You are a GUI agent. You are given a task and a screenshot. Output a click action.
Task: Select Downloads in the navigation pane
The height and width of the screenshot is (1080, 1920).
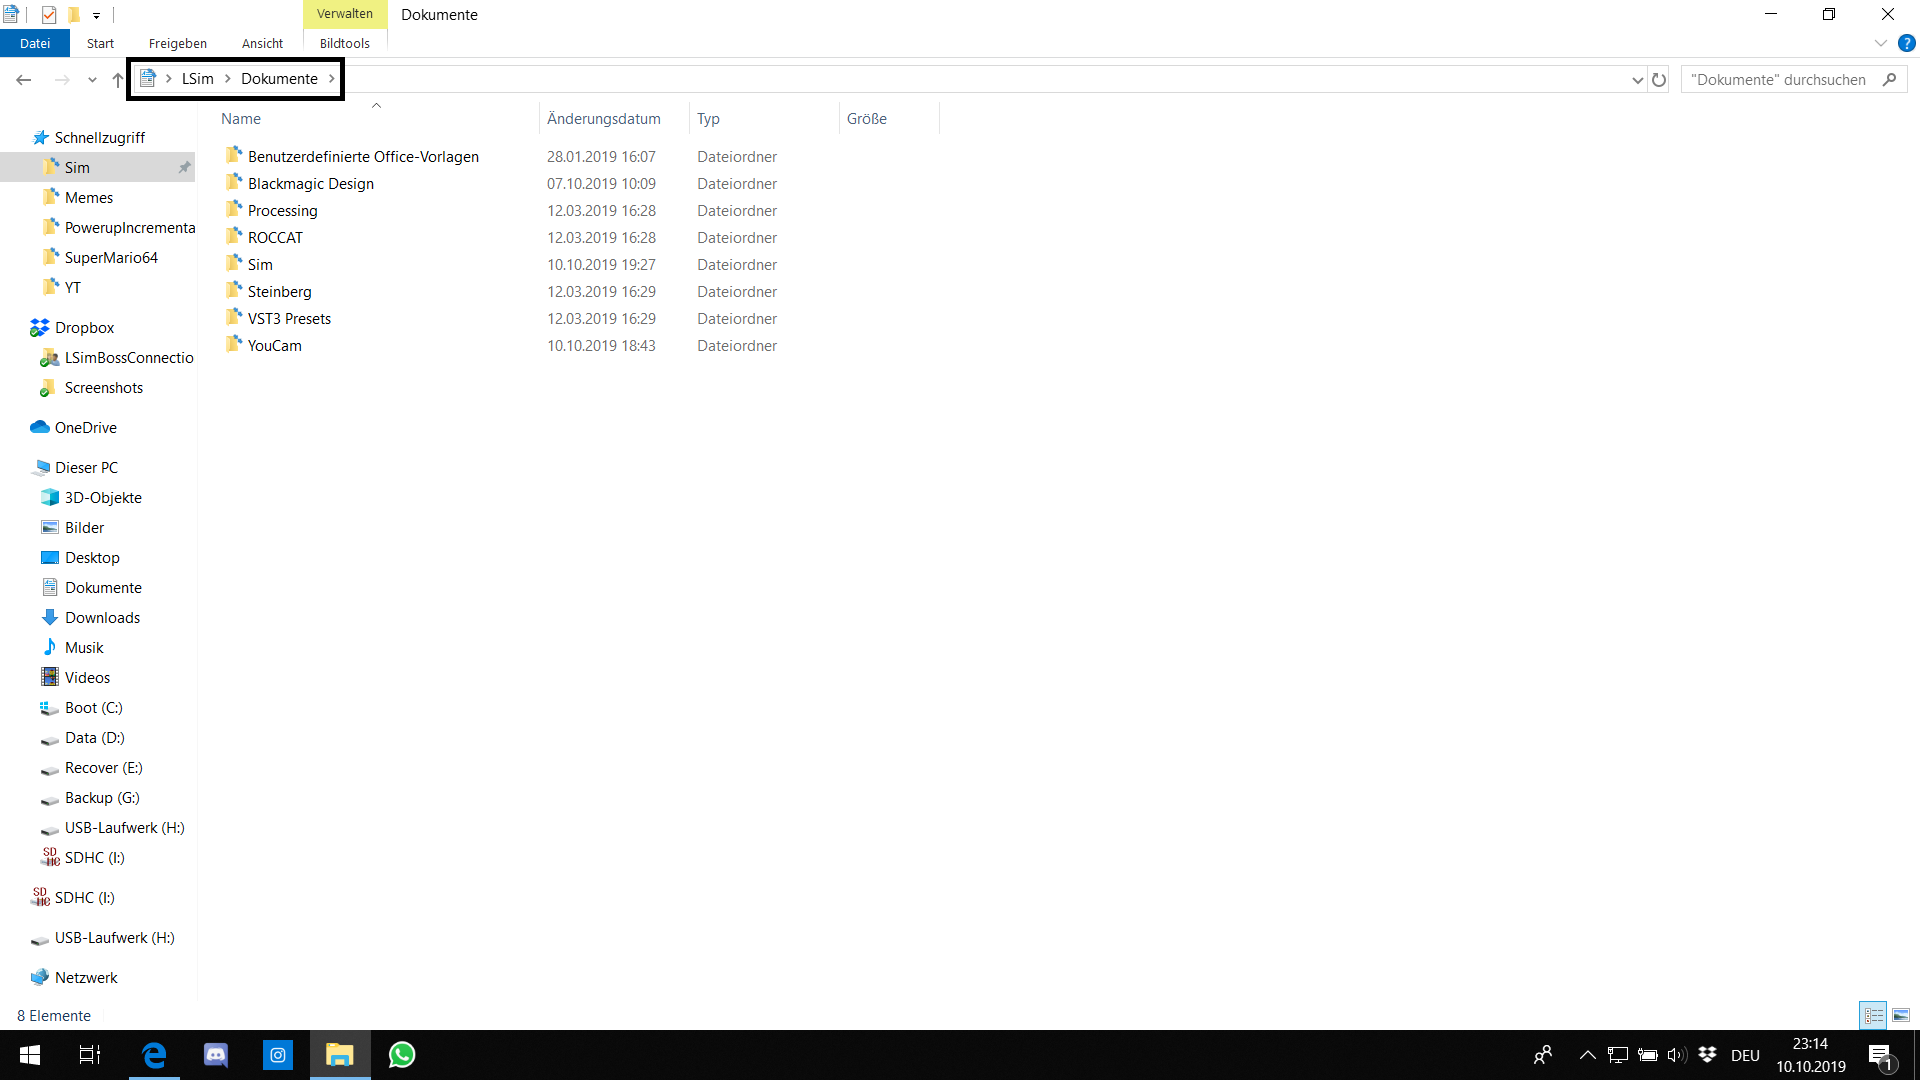click(102, 618)
